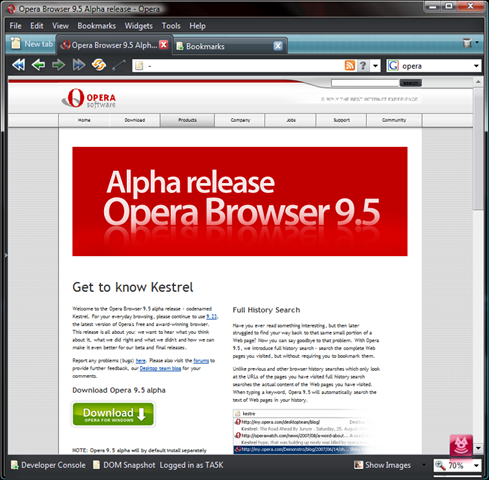Click the wand icon in the toolbar
The width and height of the screenshot is (489, 480).
[x=119, y=65]
